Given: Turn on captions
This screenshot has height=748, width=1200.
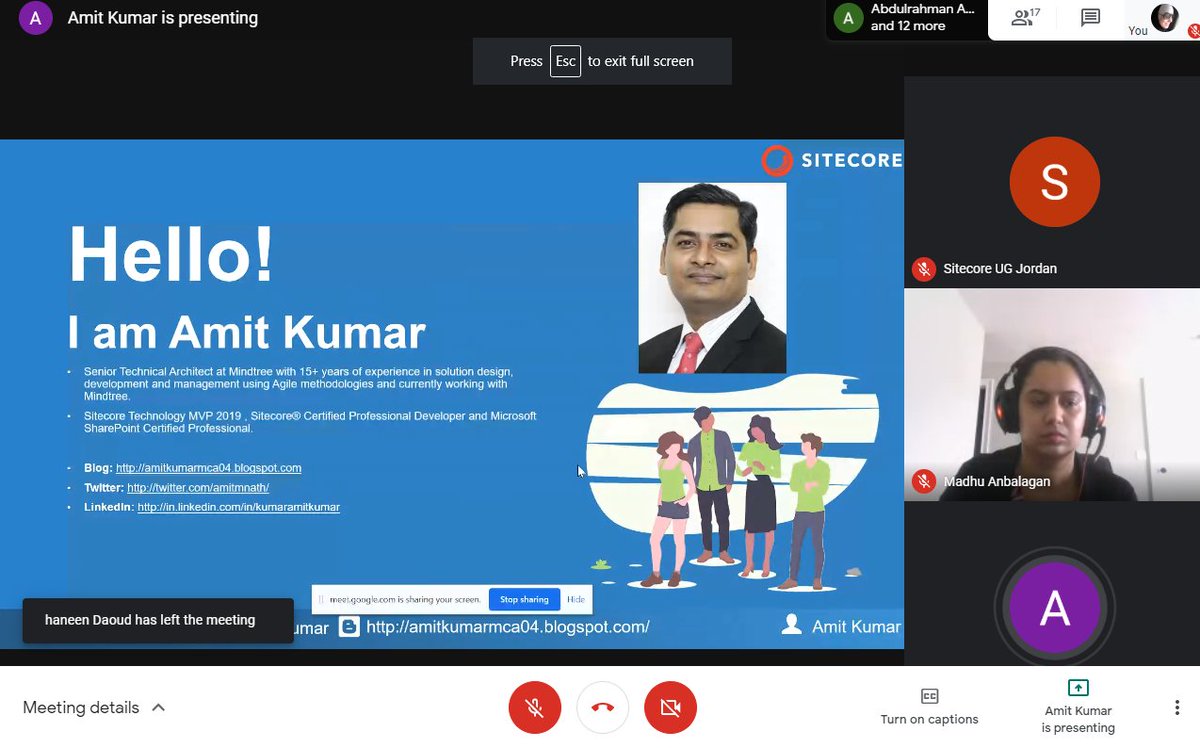Looking at the screenshot, I should [929, 707].
